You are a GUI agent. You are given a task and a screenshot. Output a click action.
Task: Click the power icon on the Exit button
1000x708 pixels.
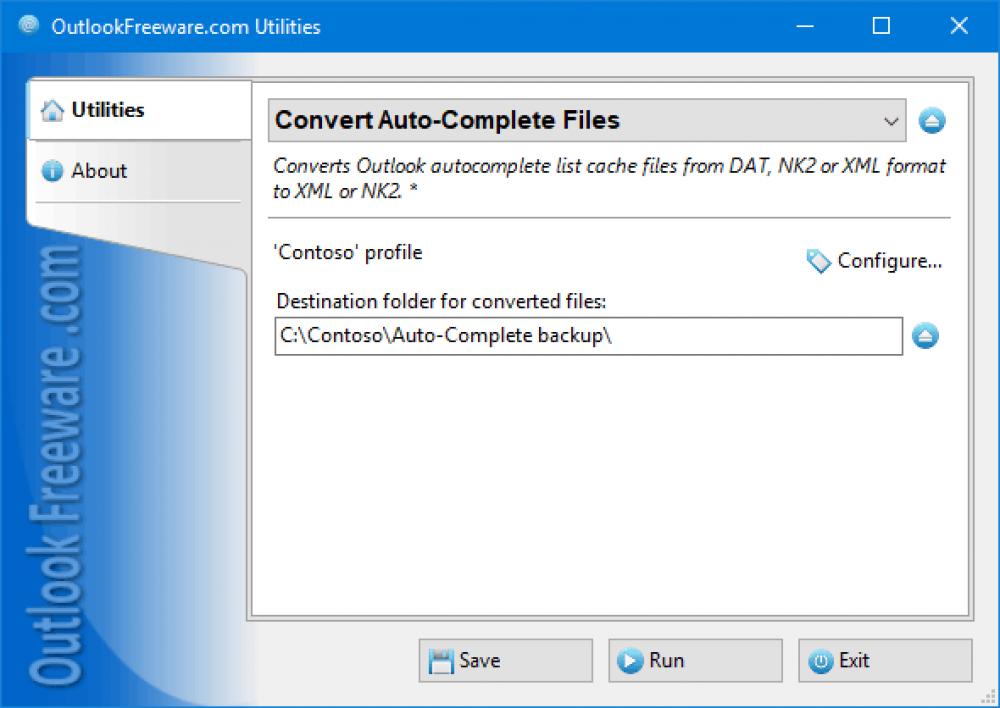tap(821, 660)
